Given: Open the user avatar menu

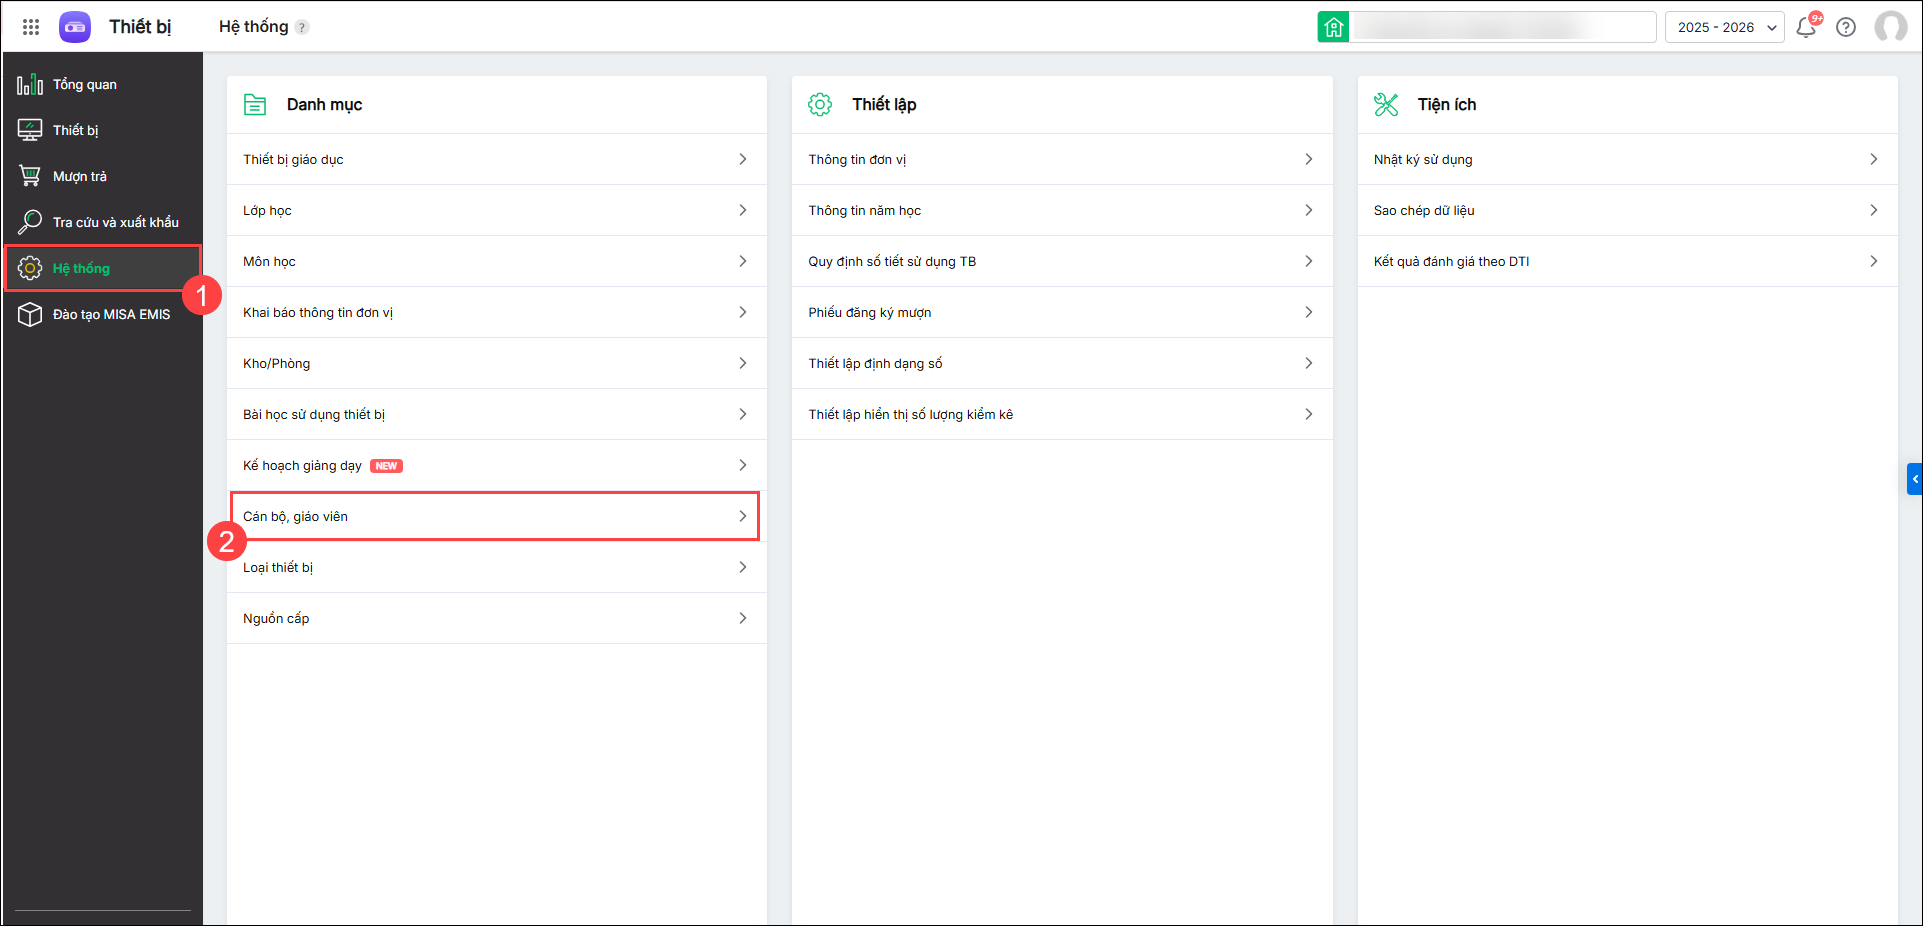Looking at the screenshot, I should click(1890, 27).
